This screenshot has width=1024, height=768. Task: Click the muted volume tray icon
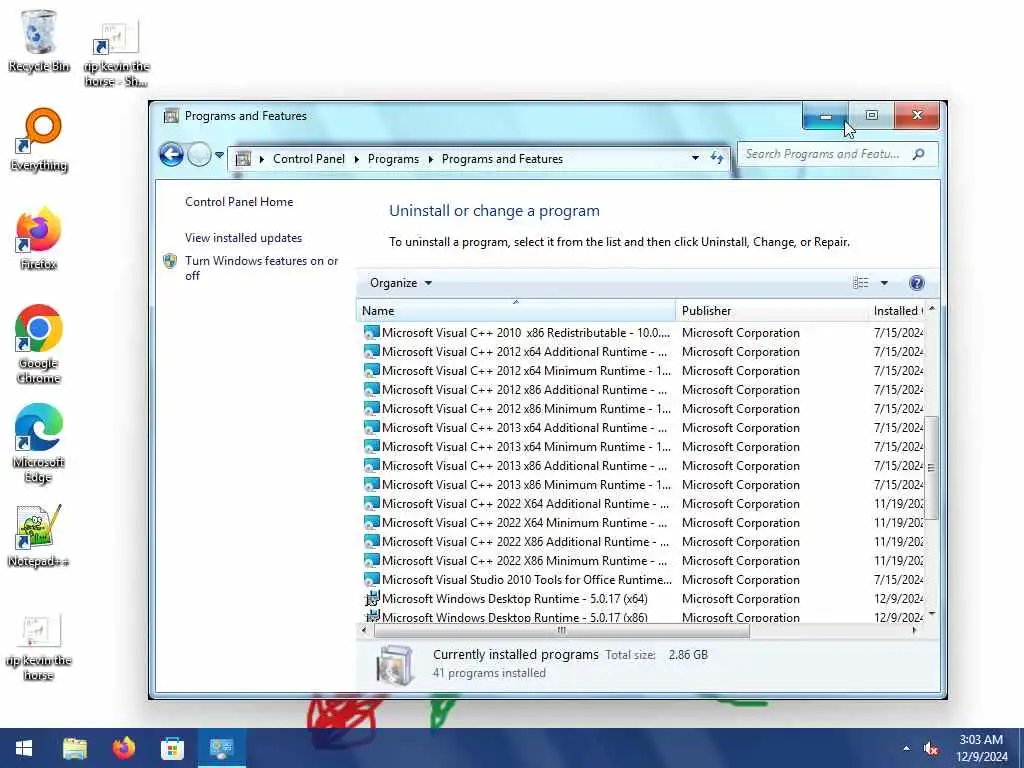(932, 748)
